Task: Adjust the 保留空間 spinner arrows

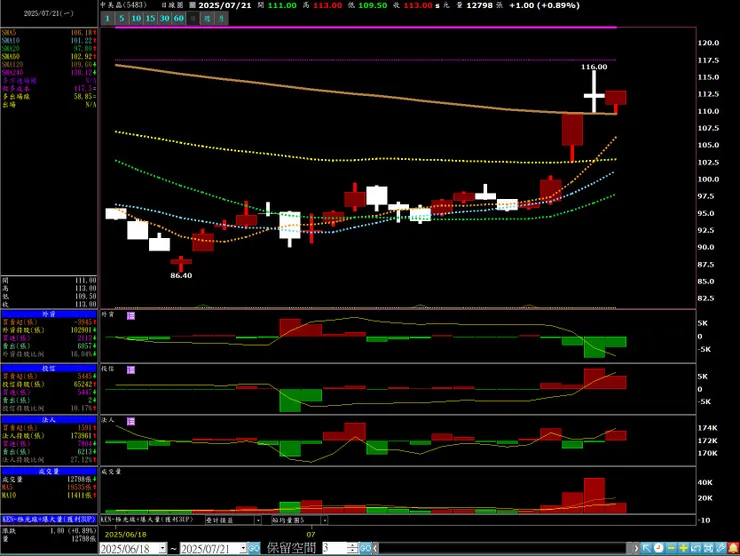Action: click(x=353, y=548)
